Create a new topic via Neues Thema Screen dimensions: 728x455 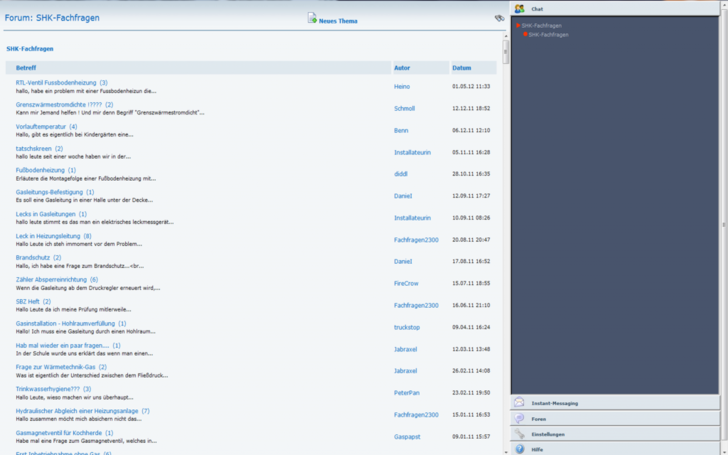tap(338, 19)
